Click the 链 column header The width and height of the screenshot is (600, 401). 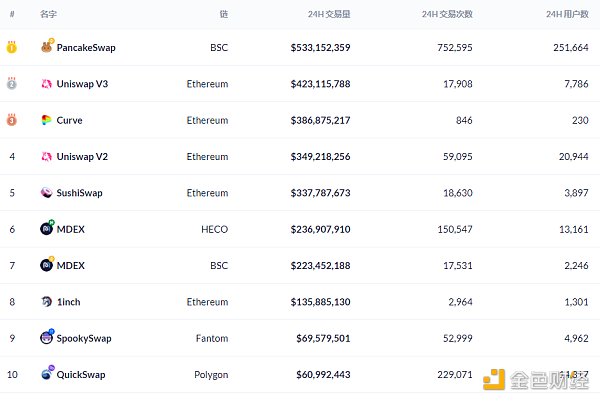(223, 15)
